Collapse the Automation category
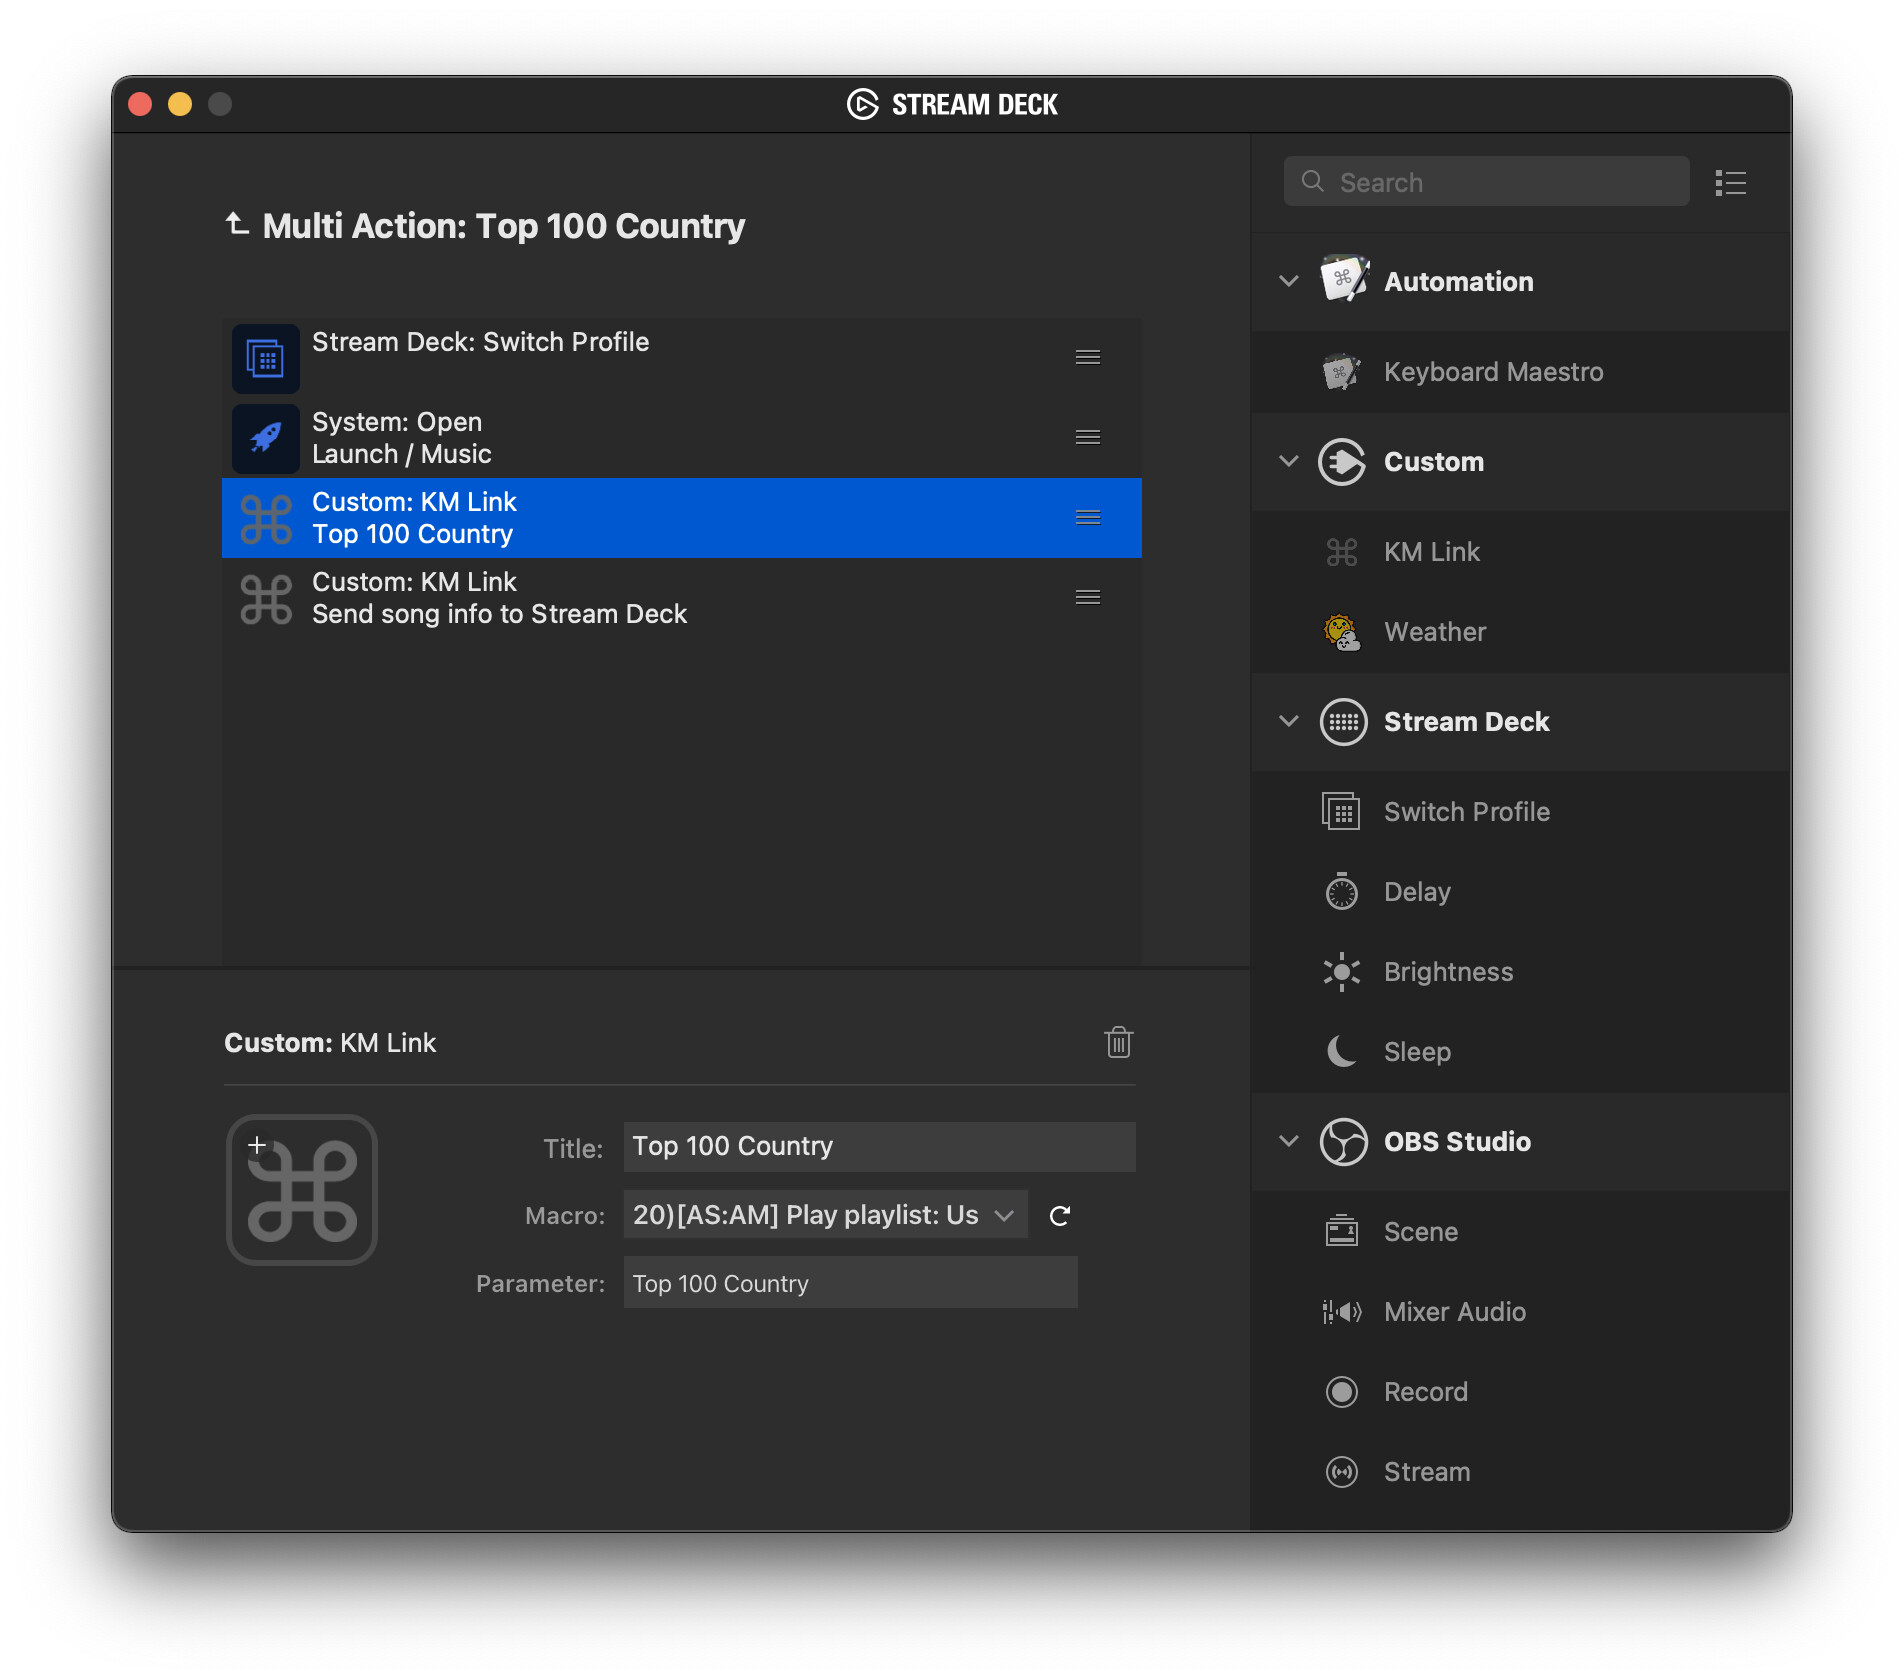The width and height of the screenshot is (1904, 1680). click(1289, 281)
